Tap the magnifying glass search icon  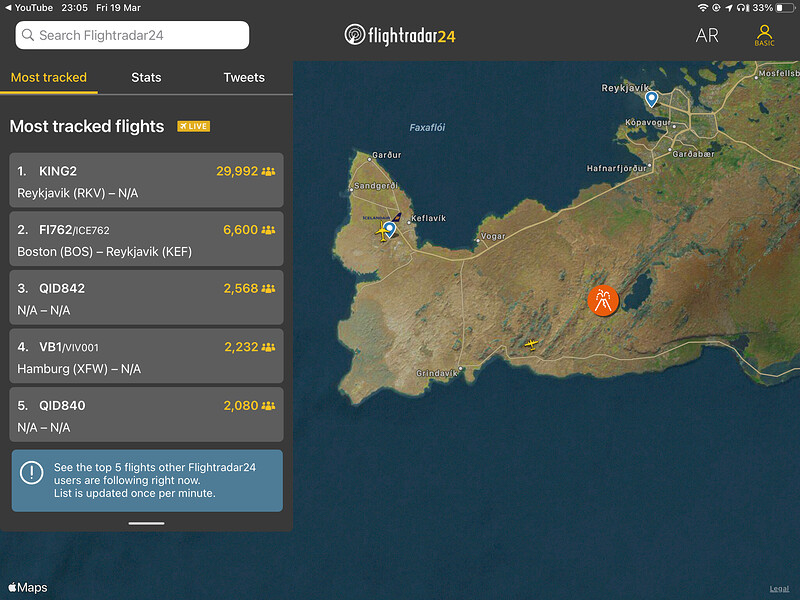[x=28, y=35]
